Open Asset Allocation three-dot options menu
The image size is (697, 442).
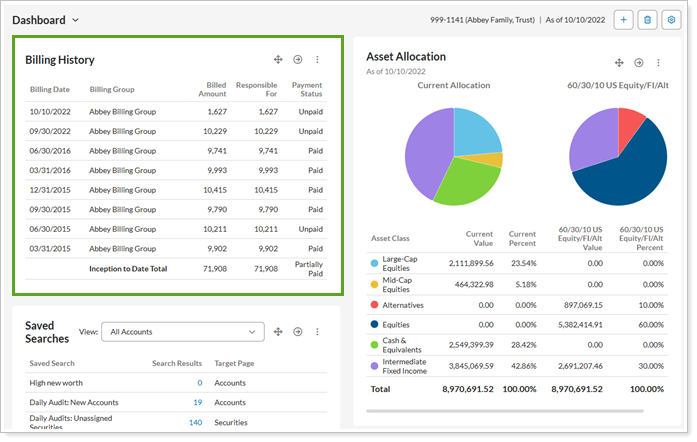(658, 63)
